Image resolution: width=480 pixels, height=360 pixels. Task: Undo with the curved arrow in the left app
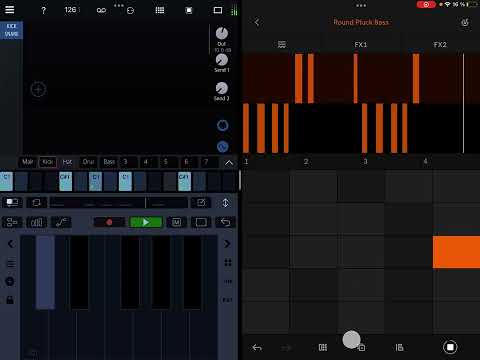pyautogui.click(x=226, y=222)
